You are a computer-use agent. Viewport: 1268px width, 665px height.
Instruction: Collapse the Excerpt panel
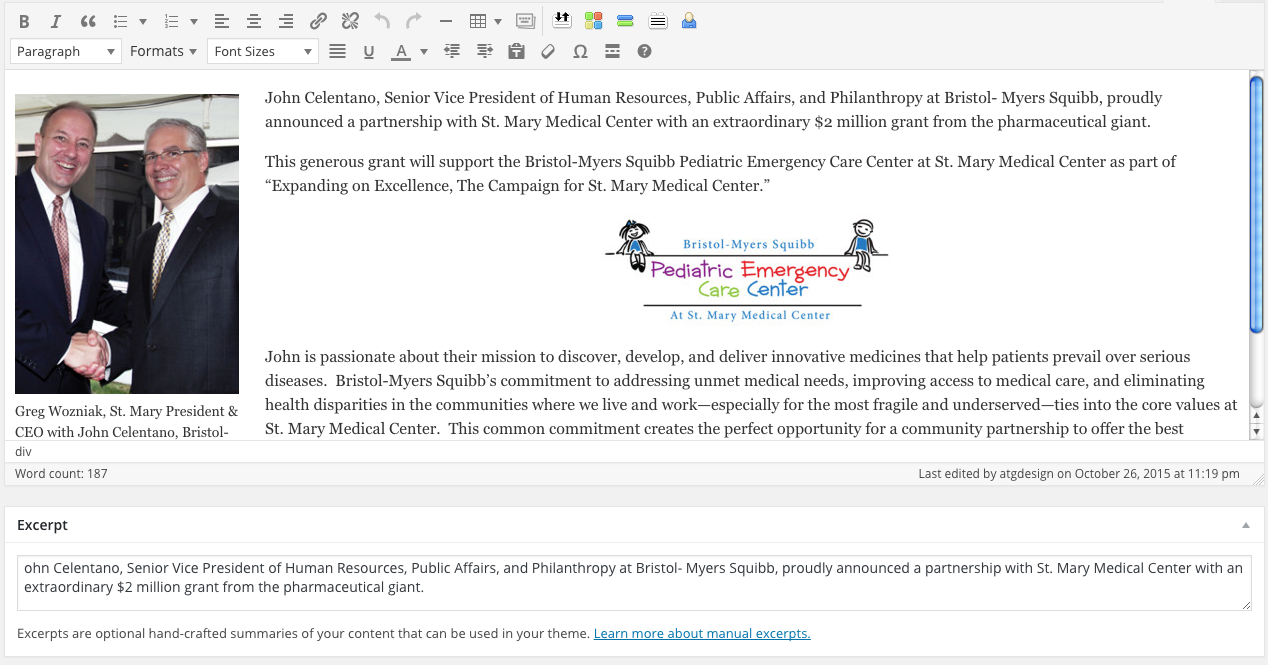1245,525
